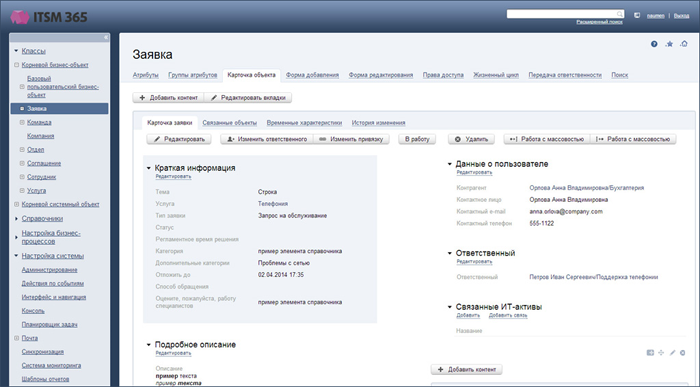700x387 pixels.
Task: Click Добавить связь link
Action: (508, 316)
